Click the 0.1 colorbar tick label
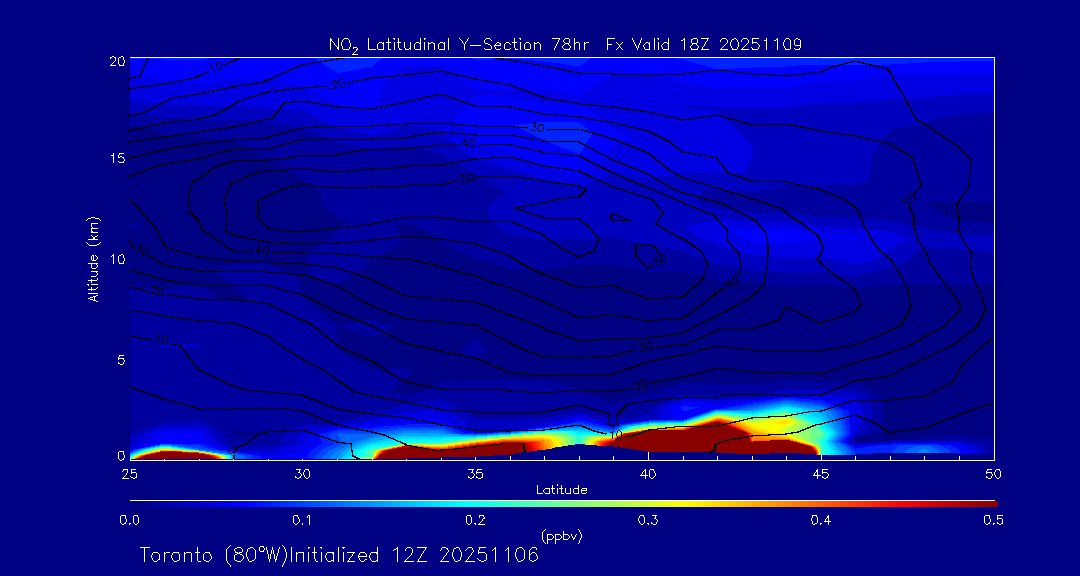 [x=302, y=520]
